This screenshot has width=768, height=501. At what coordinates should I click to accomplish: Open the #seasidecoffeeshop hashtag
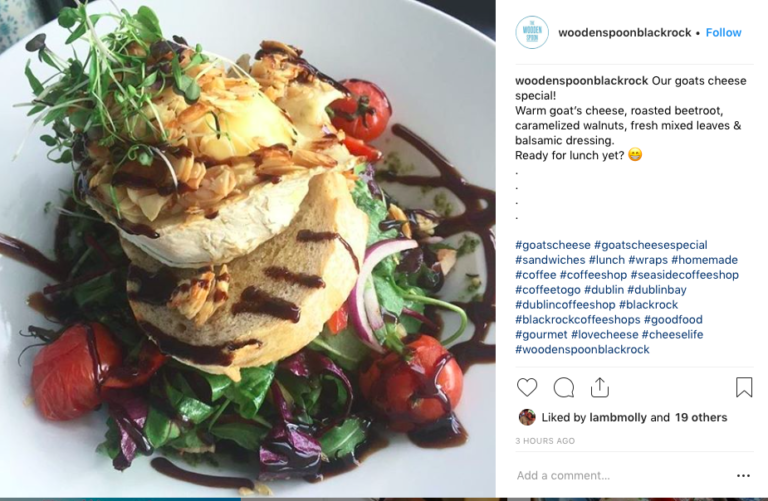pyautogui.click(x=684, y=275)
